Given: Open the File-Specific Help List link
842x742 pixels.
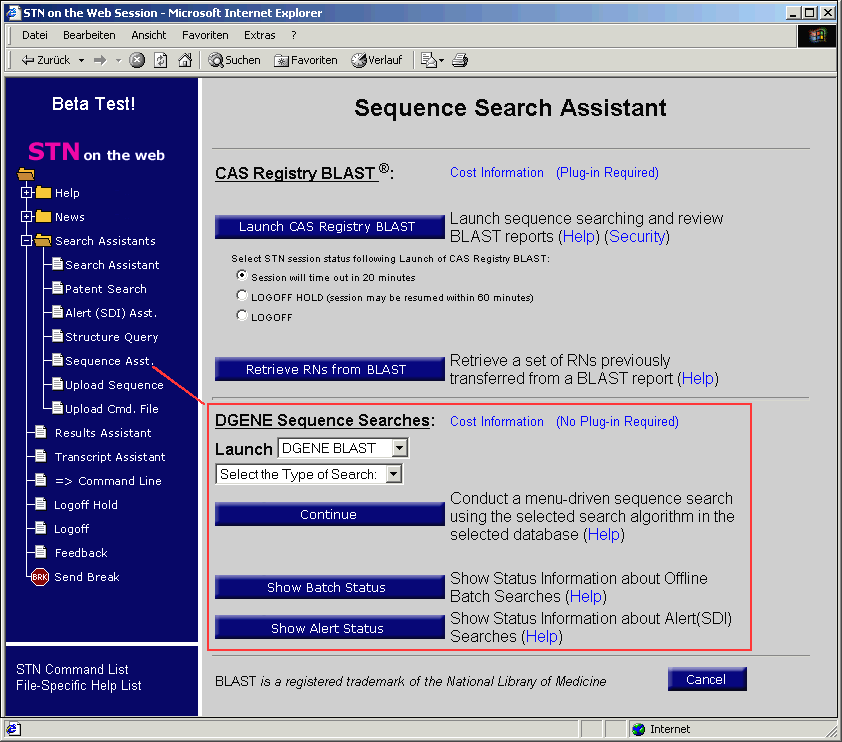Looking at the screenshot, I should click(78, 685).
